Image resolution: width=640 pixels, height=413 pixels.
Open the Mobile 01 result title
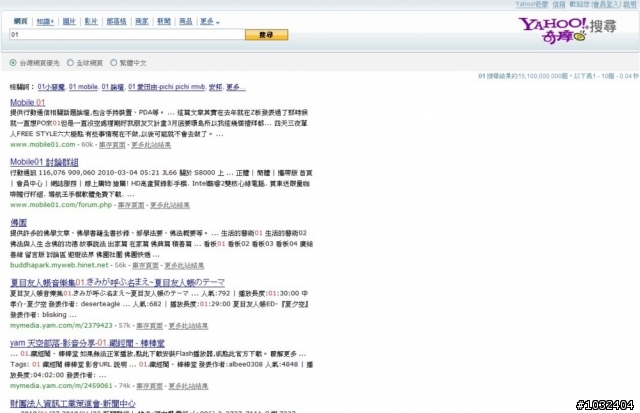tap(28, 102)
